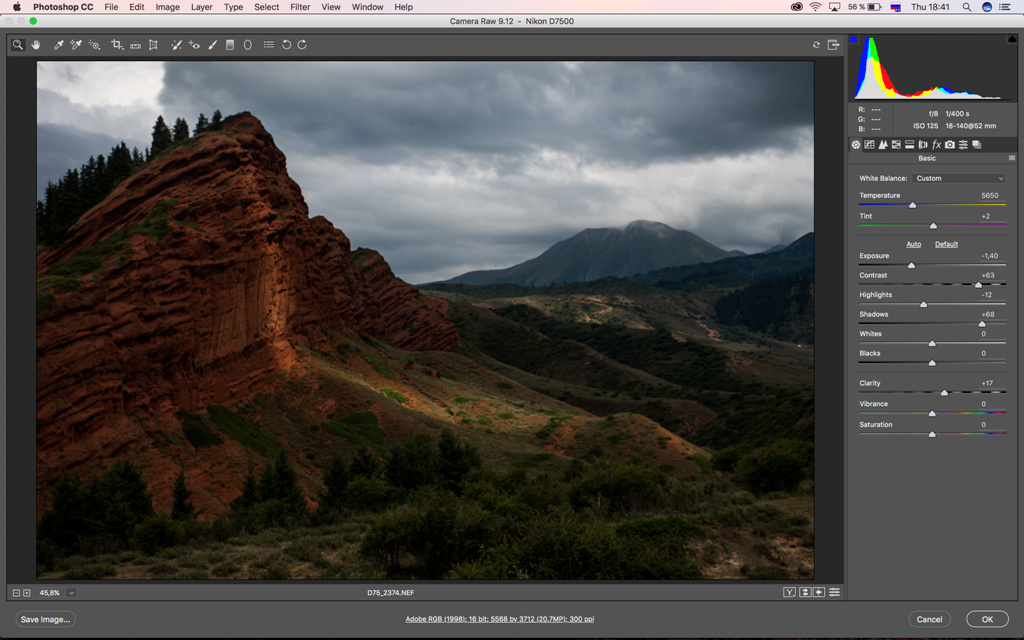Pick the White Balance eyedropper tool

58,45
